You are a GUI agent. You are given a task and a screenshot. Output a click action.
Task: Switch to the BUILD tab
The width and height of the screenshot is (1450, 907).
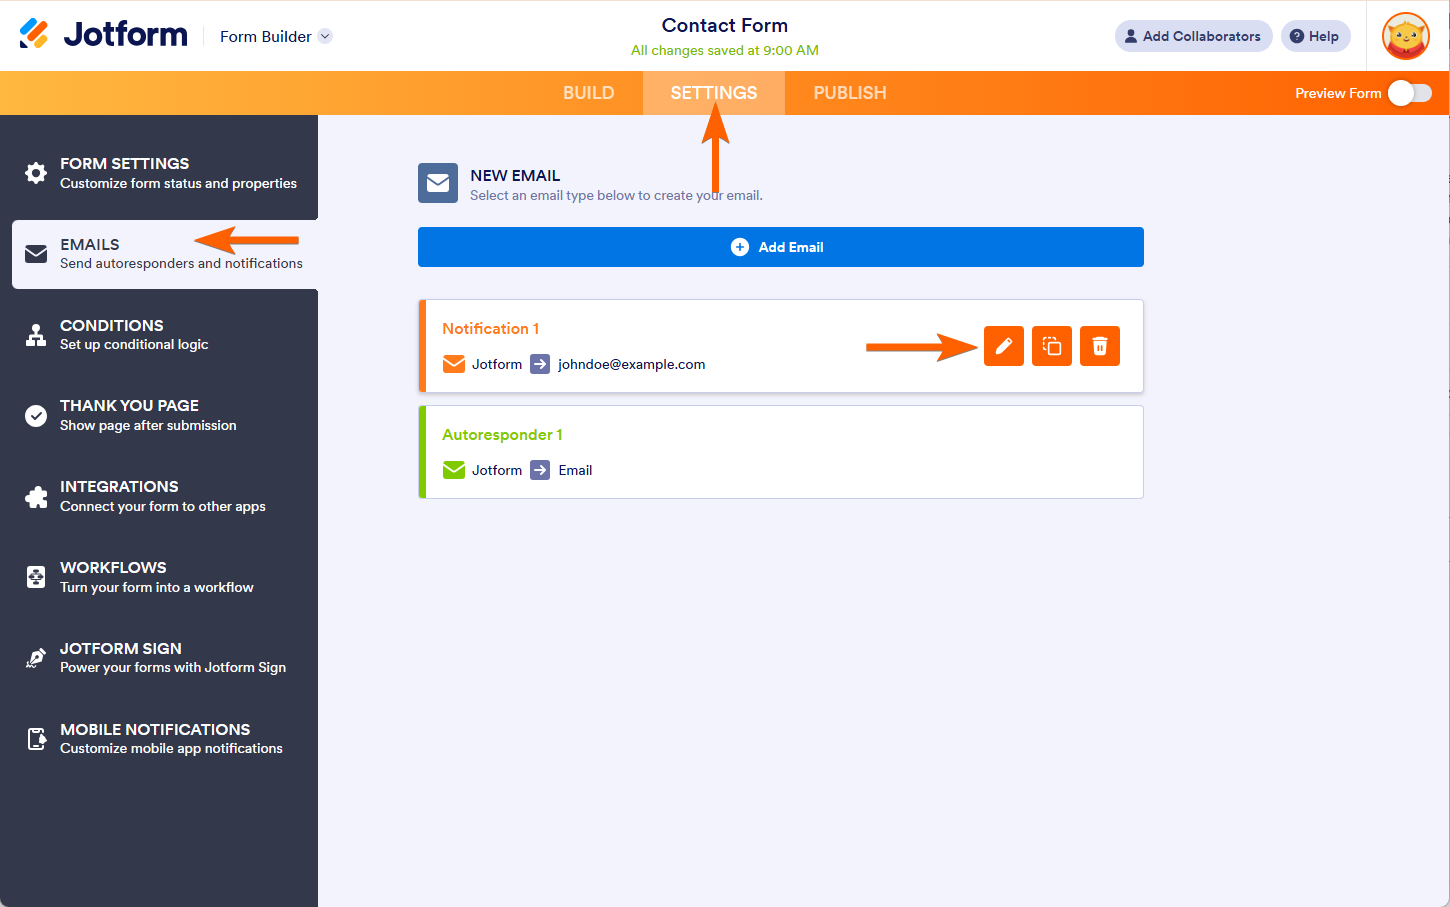[x=588, y=93]
